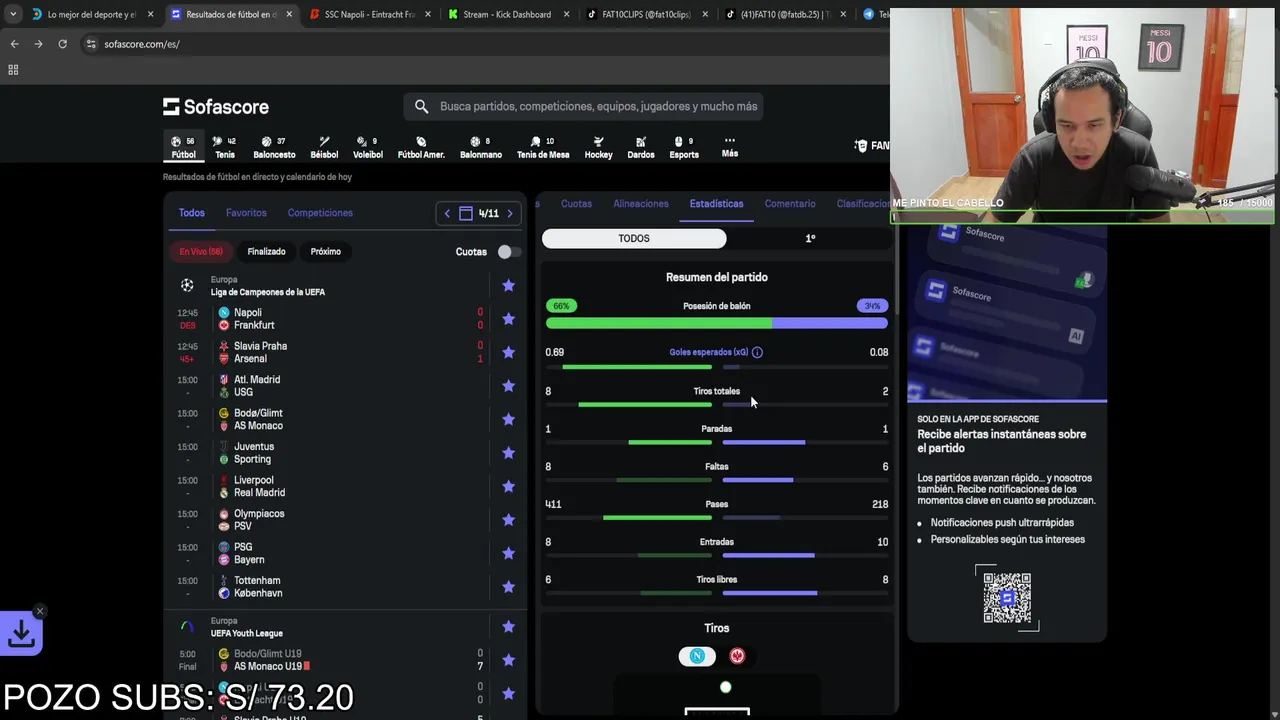
Task: Favorite the Tottenham vs København match
Action: [x=508, y=587]
